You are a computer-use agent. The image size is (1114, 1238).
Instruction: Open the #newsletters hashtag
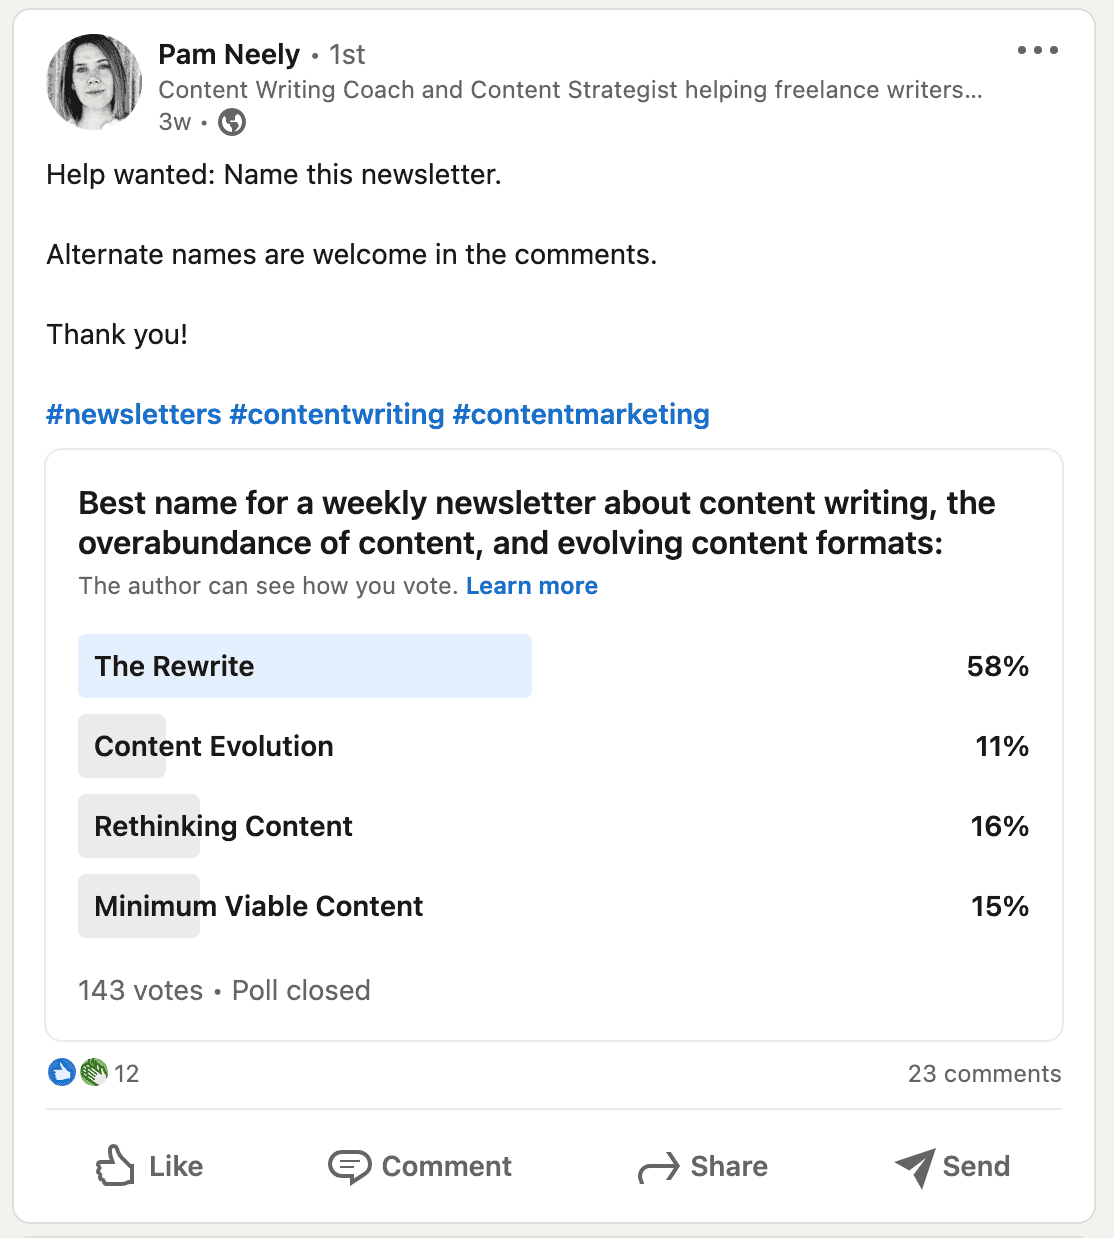134,414
